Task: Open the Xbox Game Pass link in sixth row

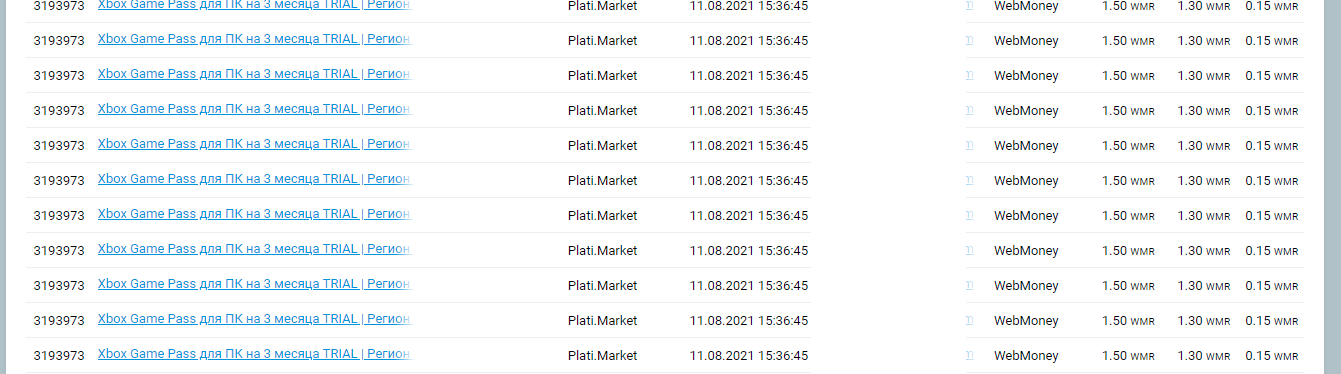Action: pos(254,180)
